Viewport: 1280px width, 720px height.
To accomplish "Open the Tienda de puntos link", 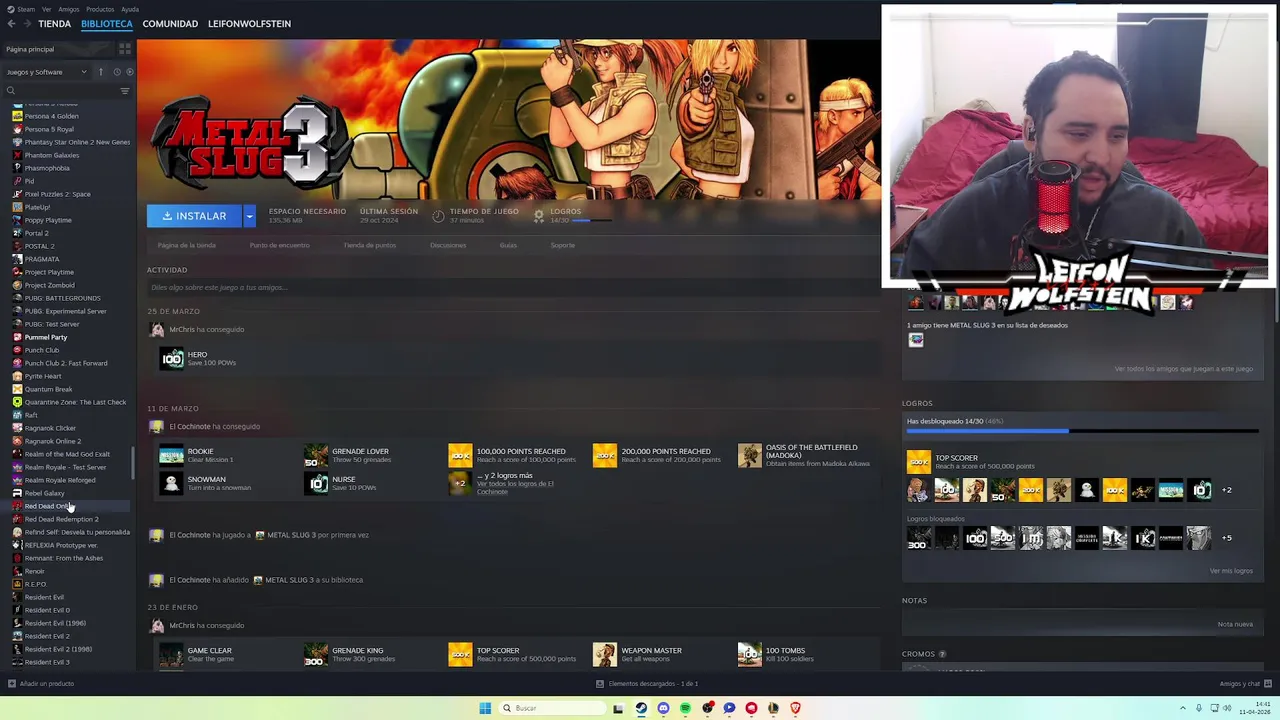I will coord(370,245).
